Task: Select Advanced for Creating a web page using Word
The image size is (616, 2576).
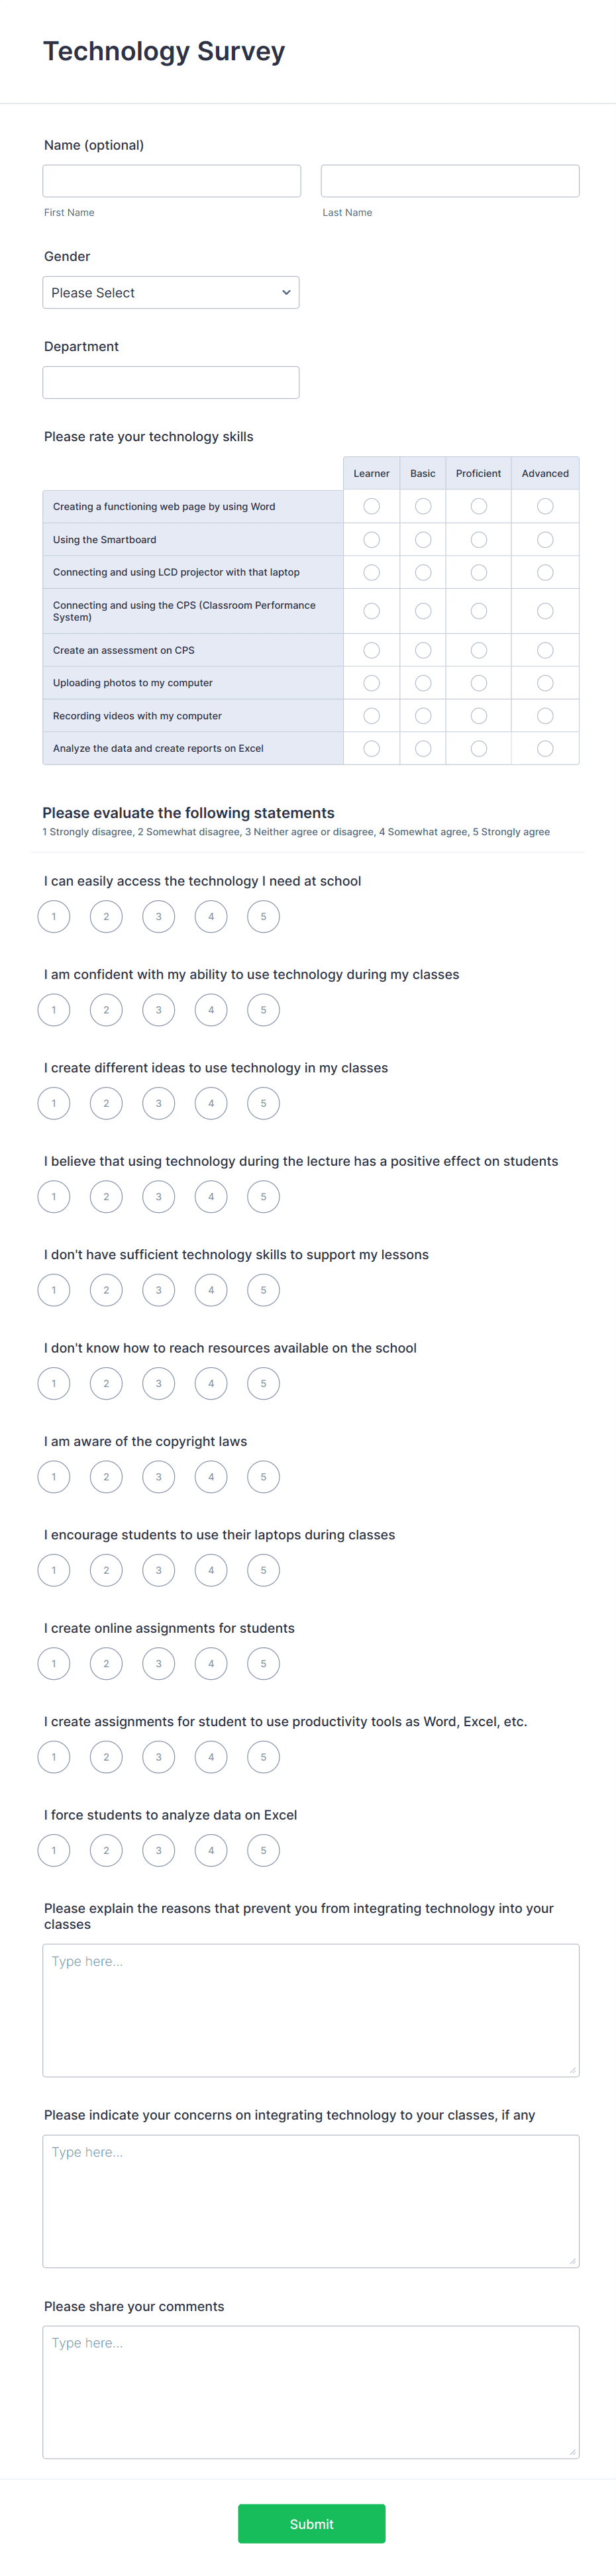Action: pyautogui.click(x=545, y=506)
